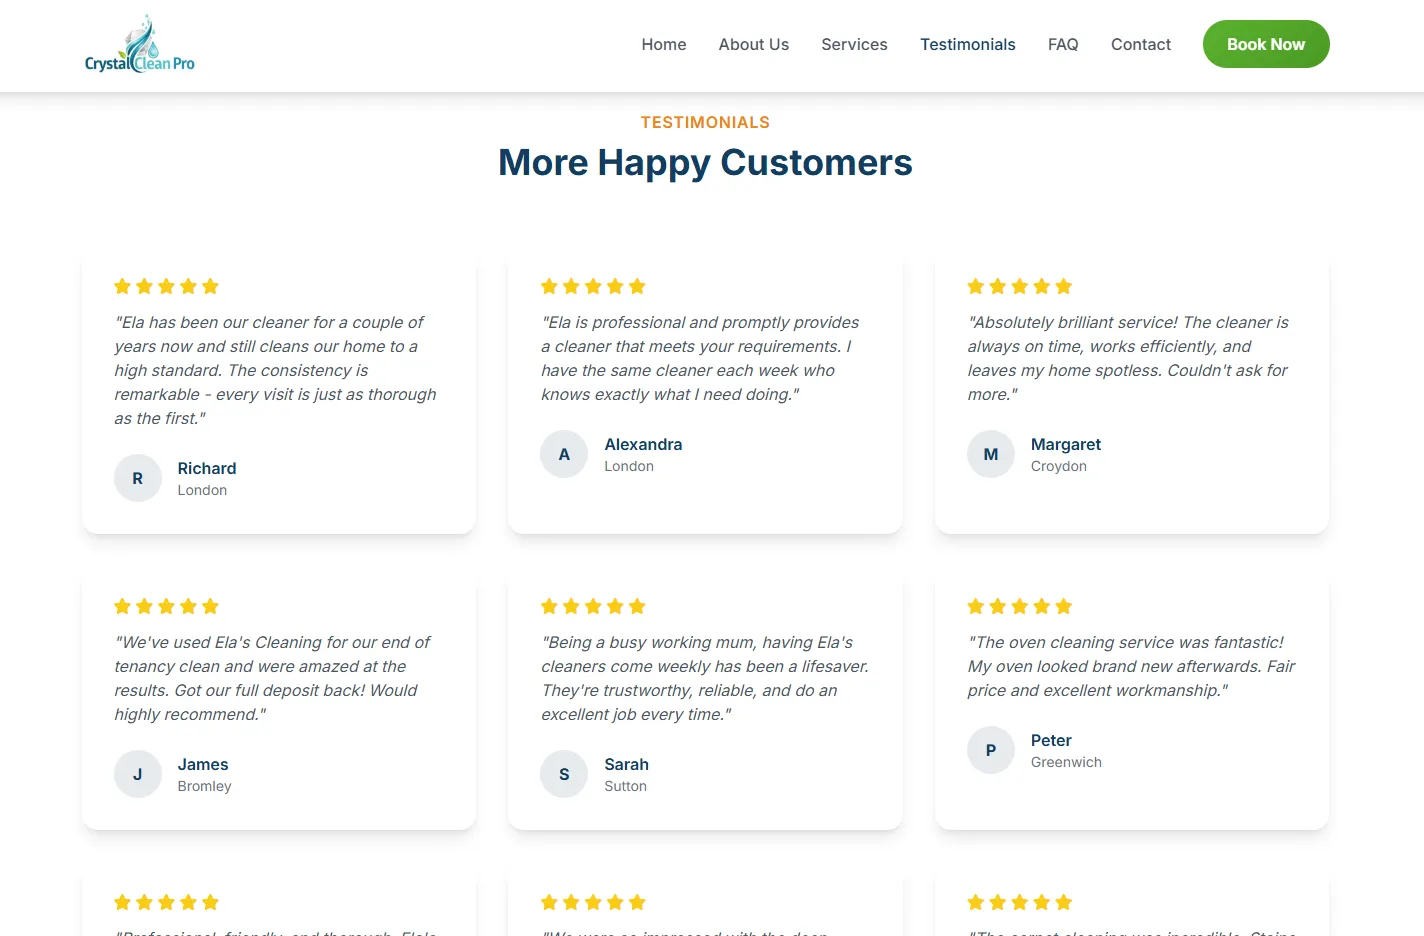Open the Contact page

click(x=1140, y=44)
